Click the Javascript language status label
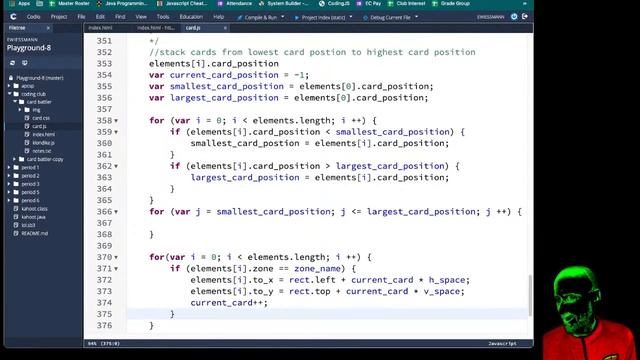640x360 pixels. 502,344
